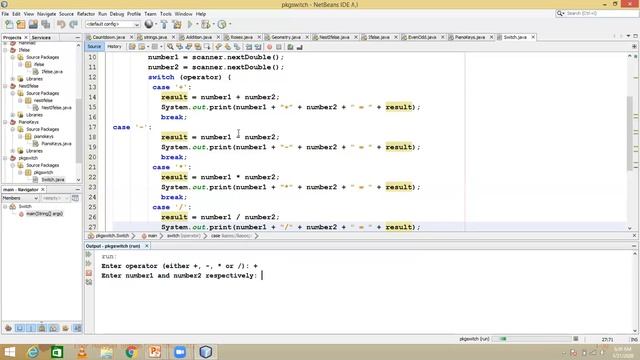Toggle Show Non-Public Members filter in Navigator
The width and height of the screenshot is (640, 360).
42,328
